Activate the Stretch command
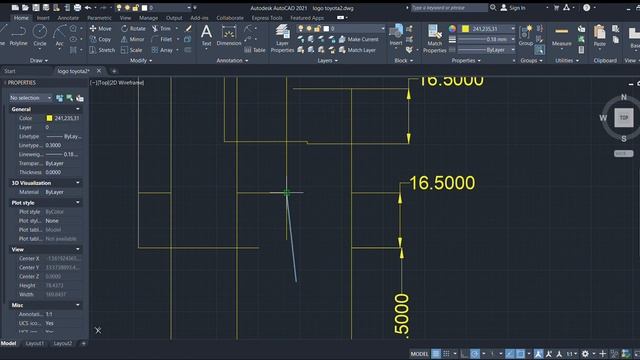Viewport: 640px width, 360px height. point(102,50)
